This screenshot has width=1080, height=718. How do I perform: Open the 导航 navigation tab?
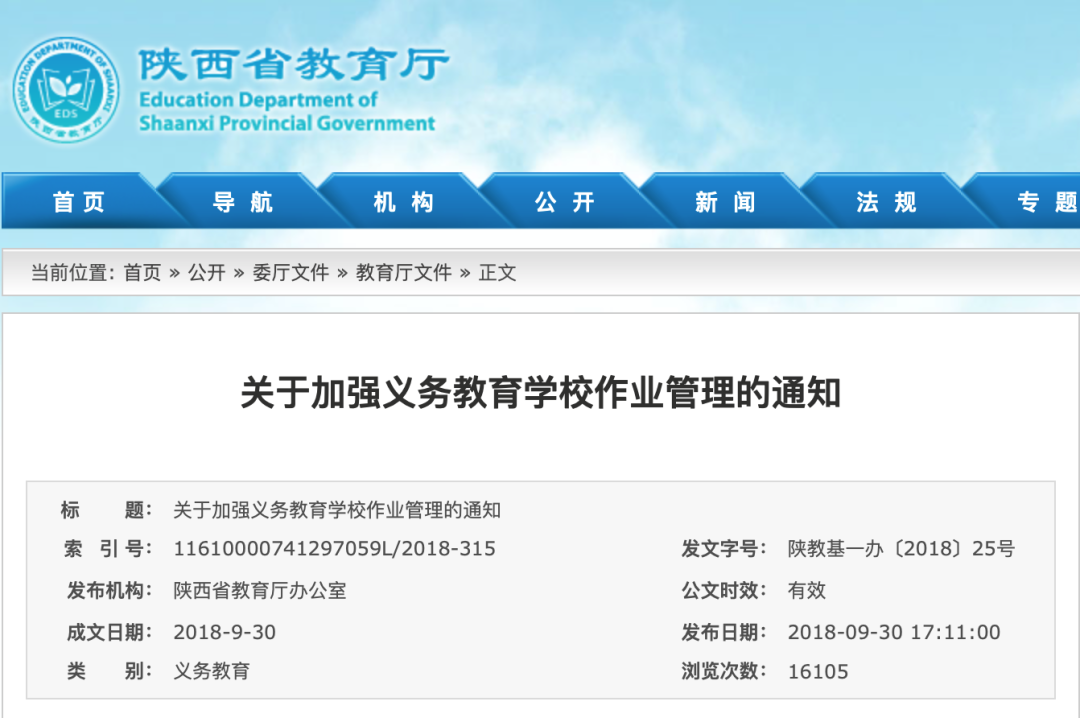(242, 202)
